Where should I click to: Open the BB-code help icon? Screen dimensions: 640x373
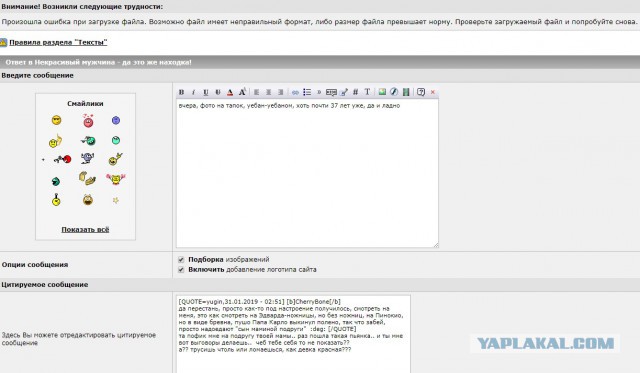click(x=421, y=92)
